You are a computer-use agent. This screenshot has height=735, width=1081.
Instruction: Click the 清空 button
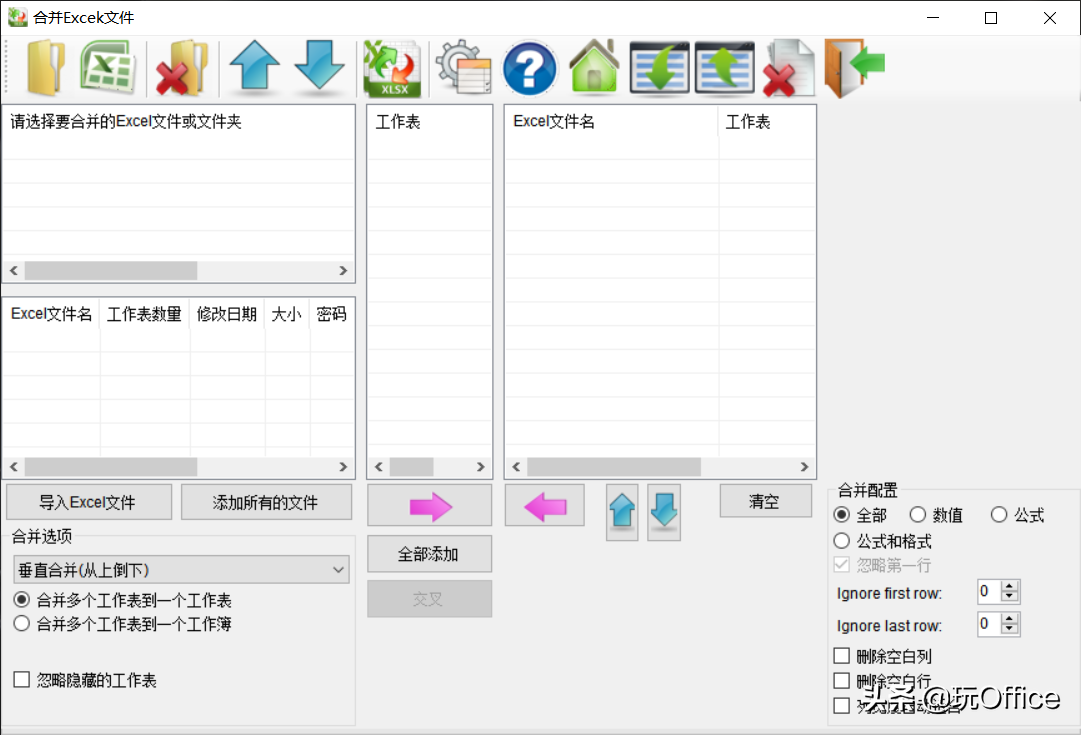pyautogui.click(x=765, y=501)
